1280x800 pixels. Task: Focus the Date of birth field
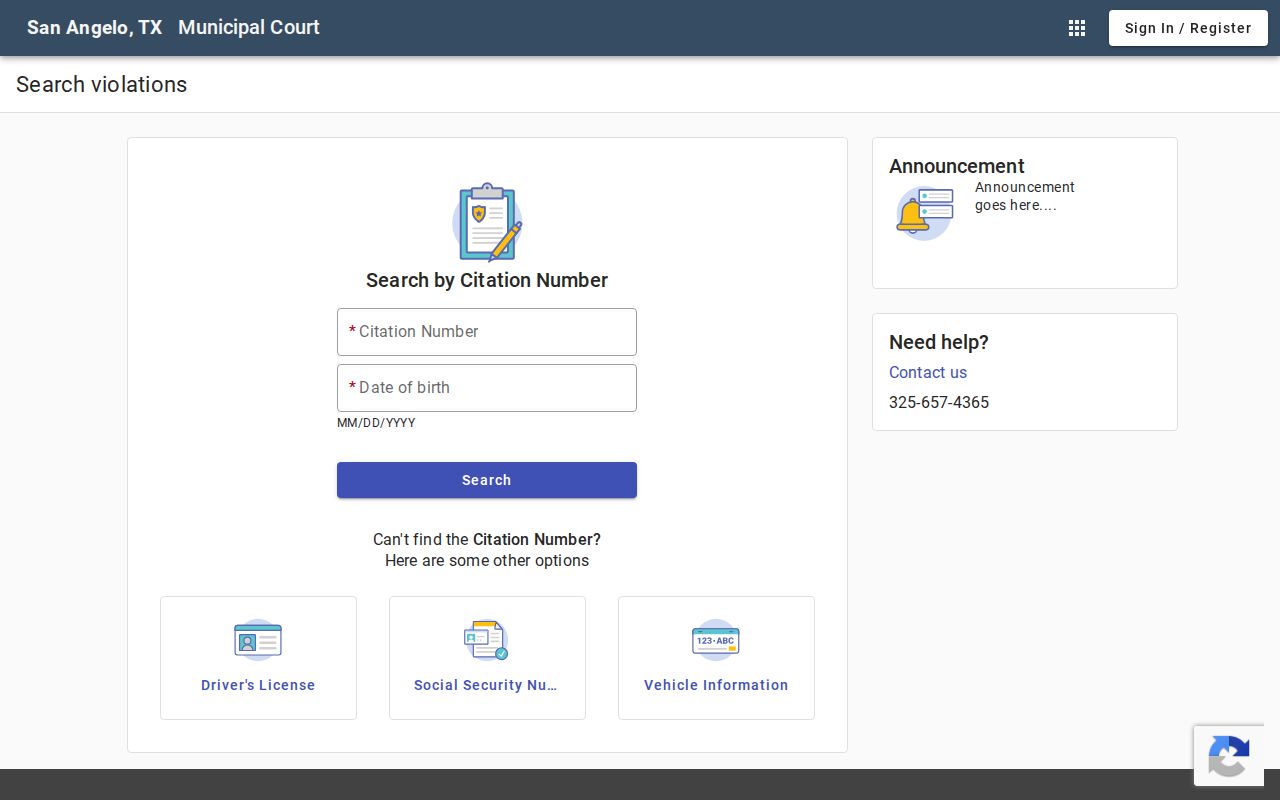487,388
